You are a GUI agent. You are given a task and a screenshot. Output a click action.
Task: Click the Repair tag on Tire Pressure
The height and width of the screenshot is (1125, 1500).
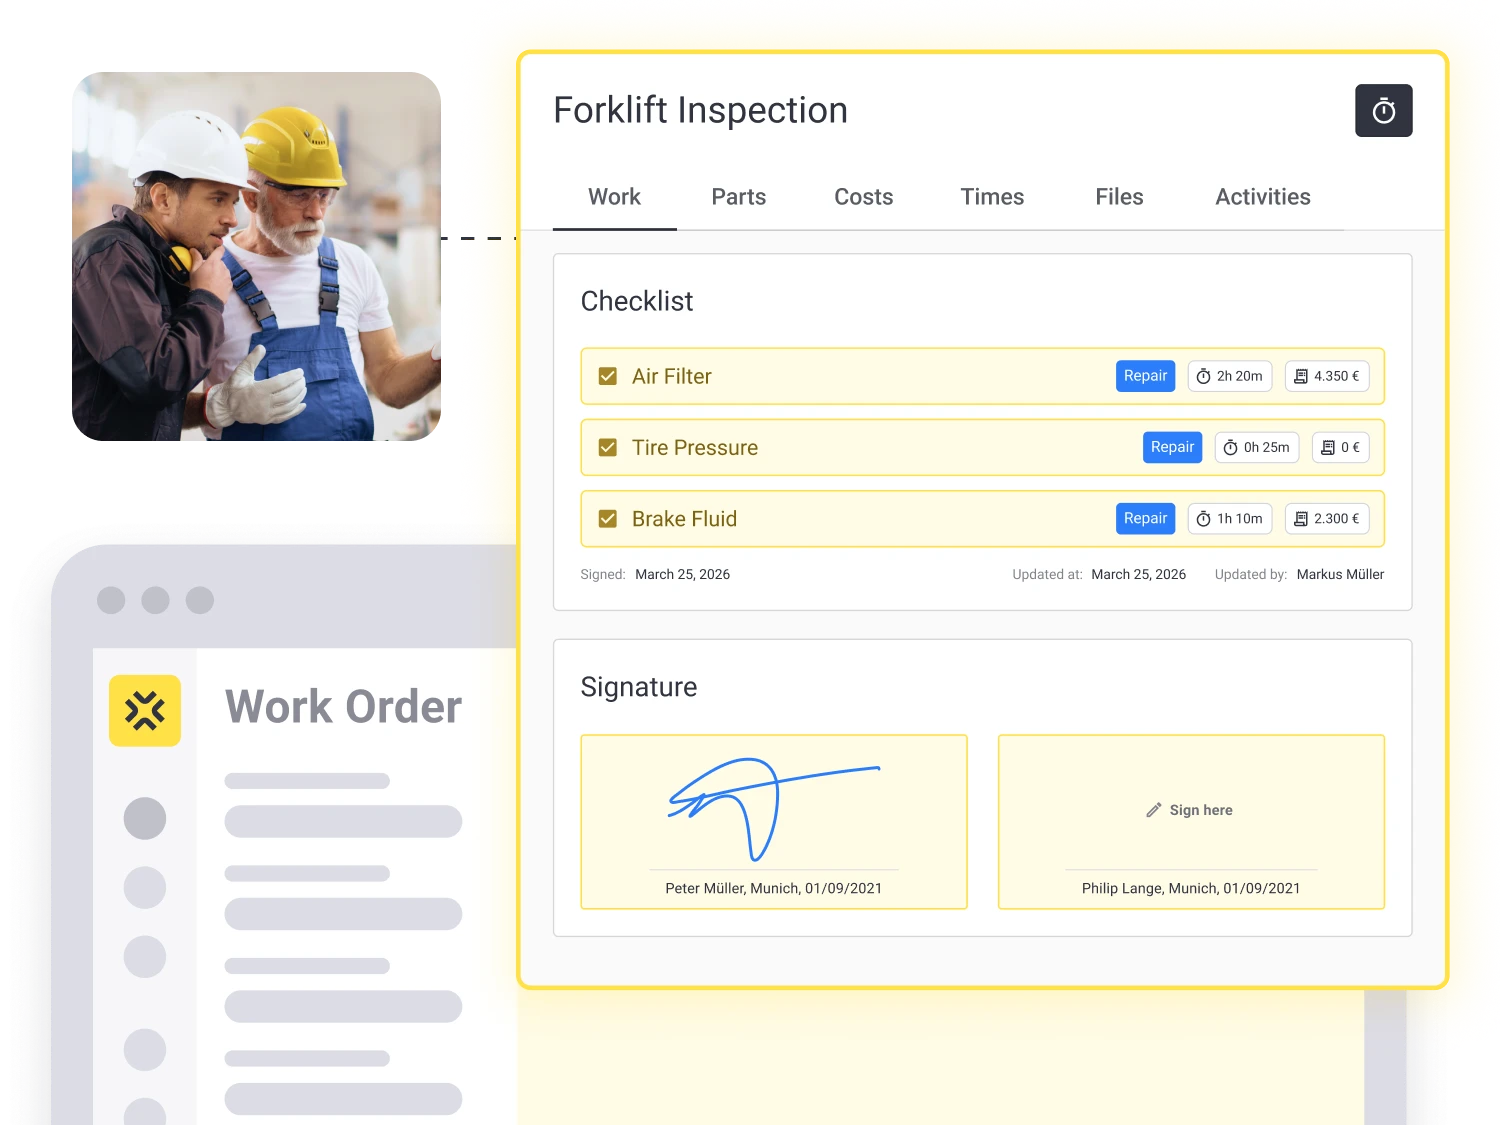1172,447
